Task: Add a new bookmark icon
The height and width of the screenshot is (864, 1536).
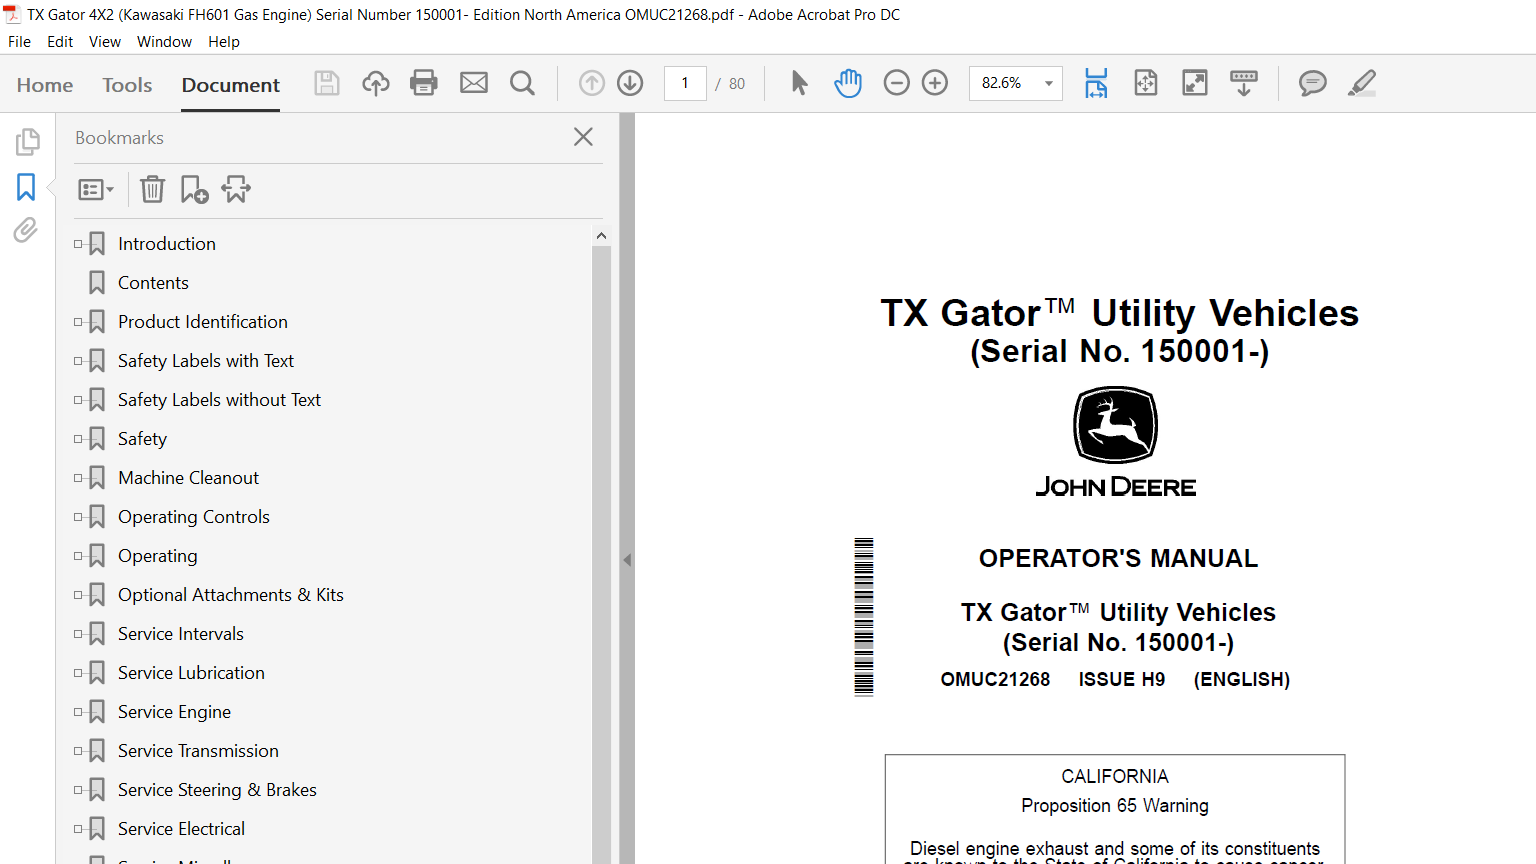Action: tap(194, 189)
